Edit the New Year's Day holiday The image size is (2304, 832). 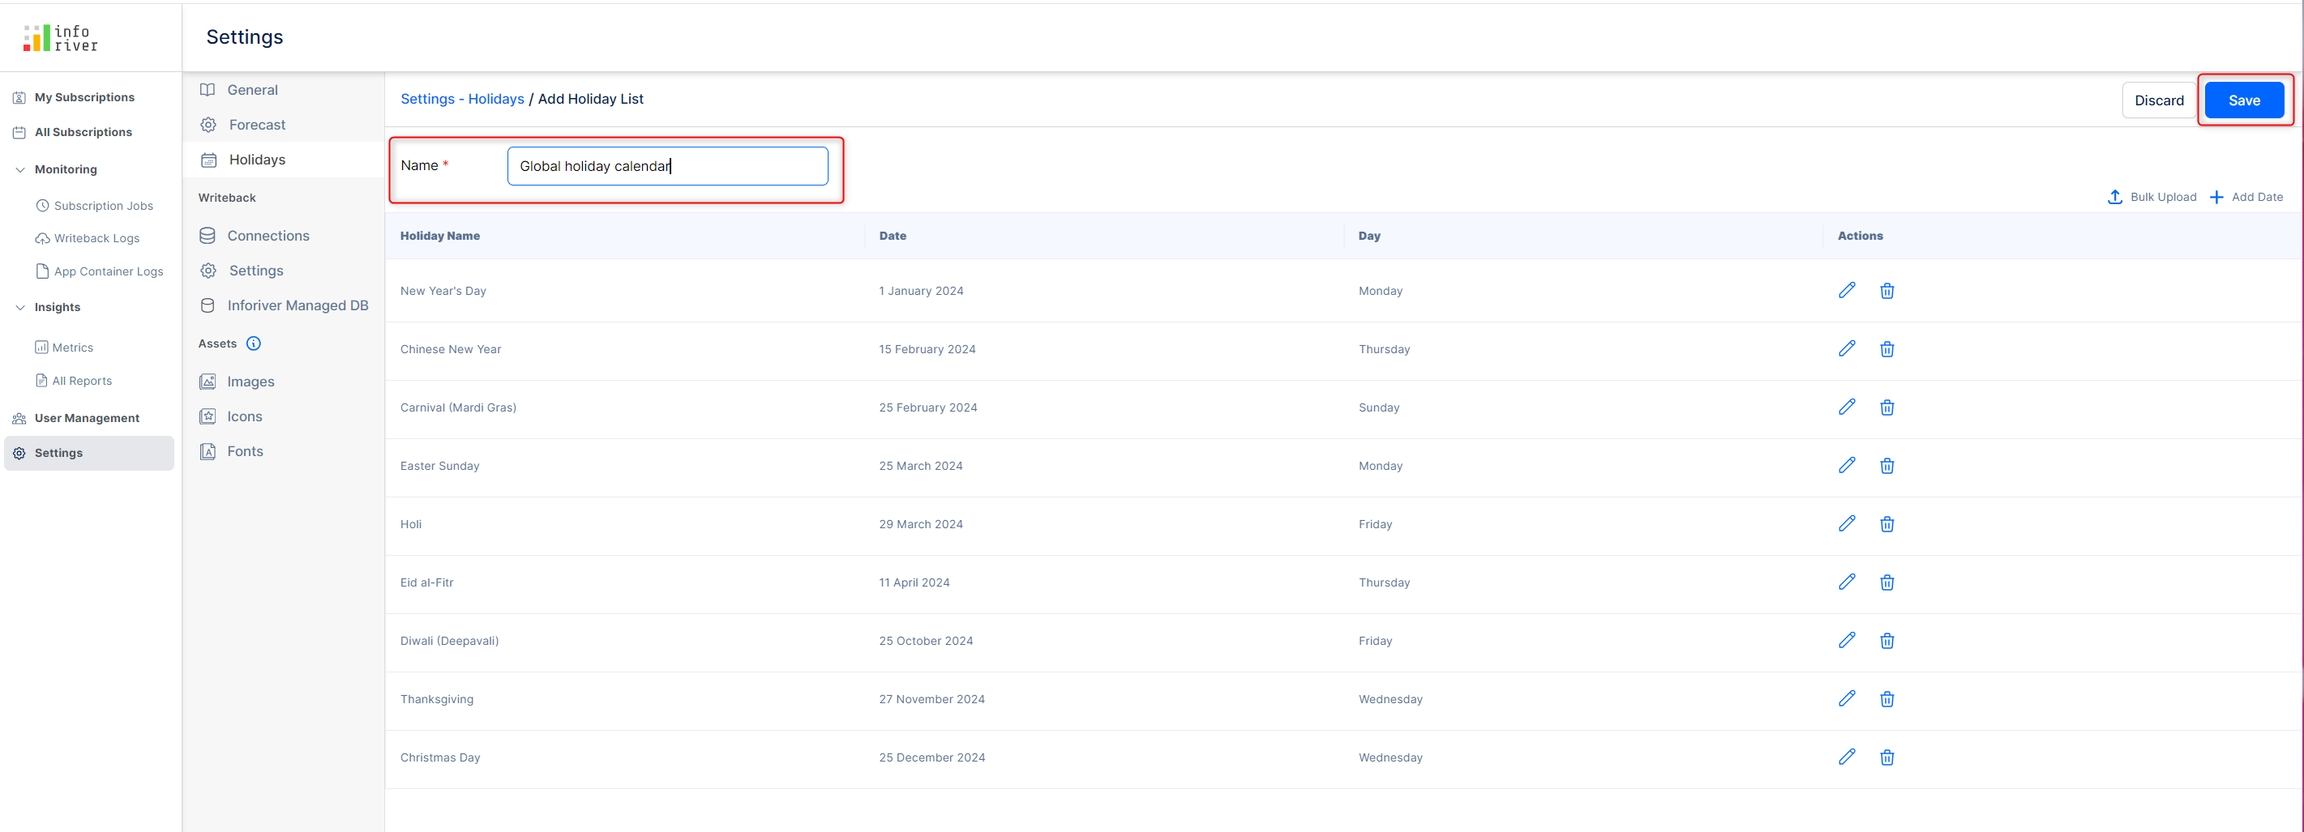pyautogui.click(x=1846, y=290)
